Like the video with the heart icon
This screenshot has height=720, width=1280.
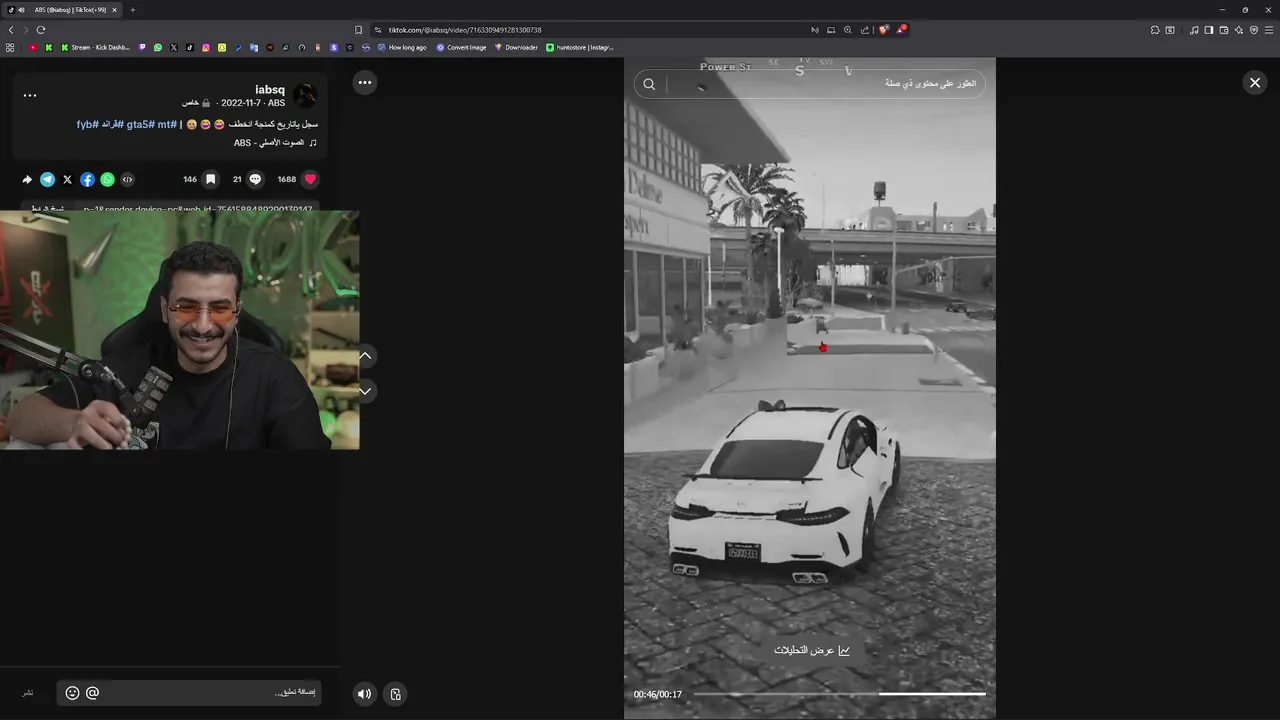[310, 179]
